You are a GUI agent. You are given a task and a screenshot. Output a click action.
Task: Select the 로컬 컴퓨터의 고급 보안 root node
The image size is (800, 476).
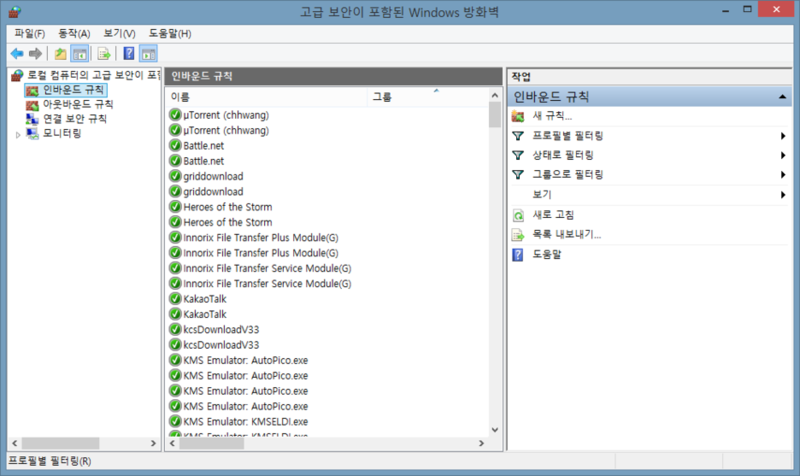94,76
